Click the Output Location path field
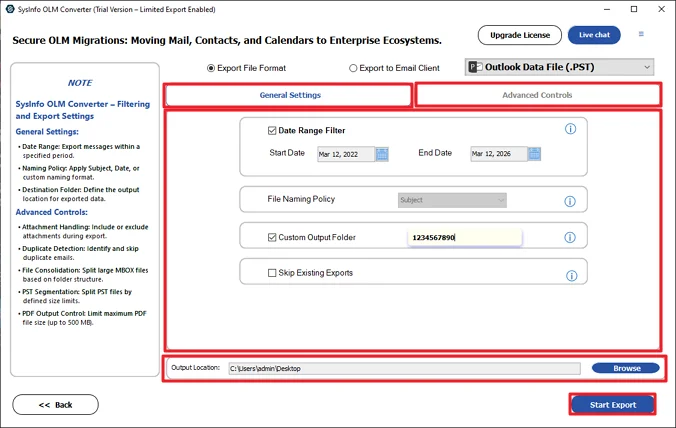 click(x=404, y=369)
